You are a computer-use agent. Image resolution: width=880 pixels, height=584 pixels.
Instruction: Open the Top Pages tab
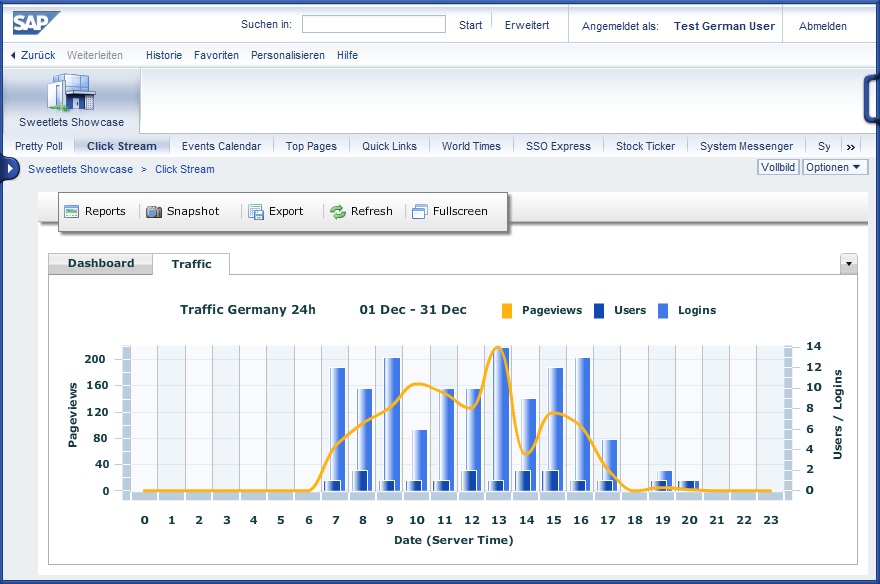(x=311, y=146)
